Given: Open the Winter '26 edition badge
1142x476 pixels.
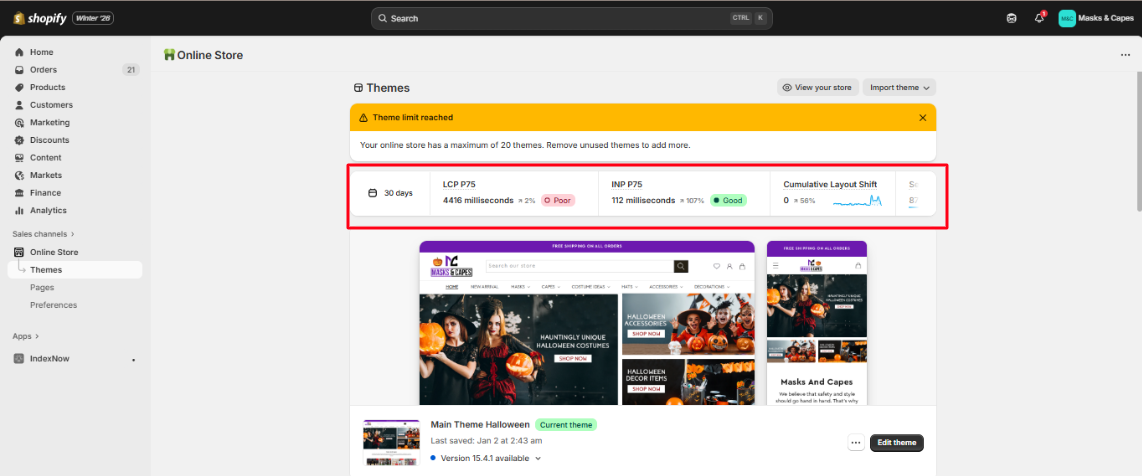Looking at the screenshot, I should click(92, 18).
